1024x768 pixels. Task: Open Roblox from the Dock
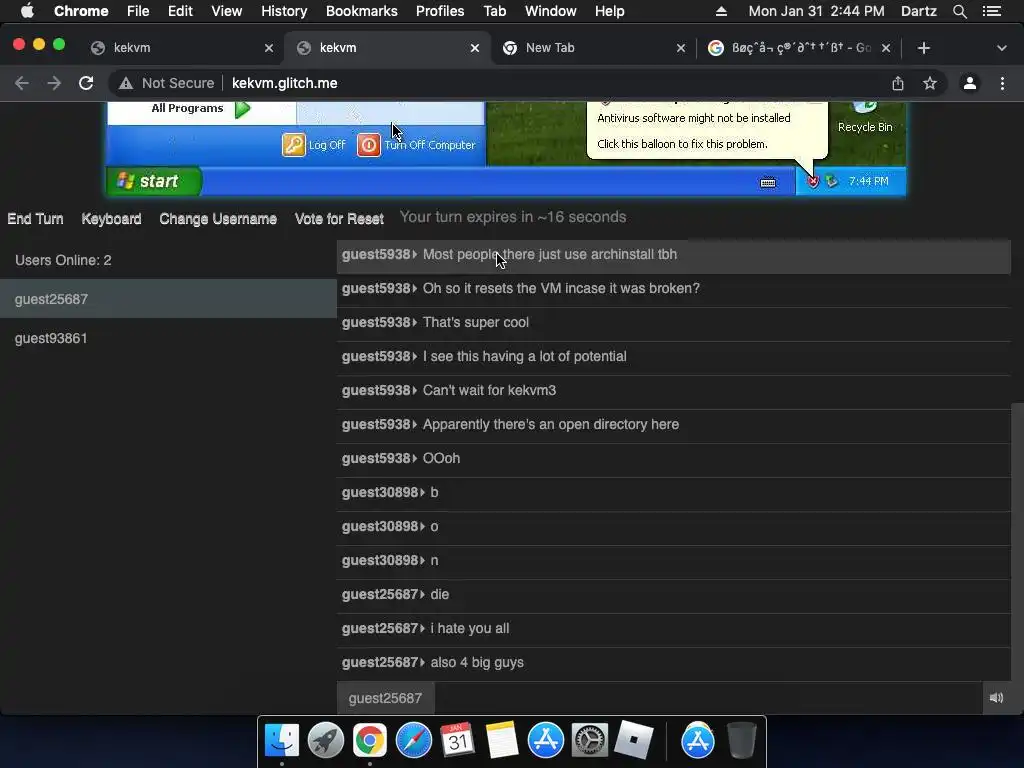tap(633, 741)
